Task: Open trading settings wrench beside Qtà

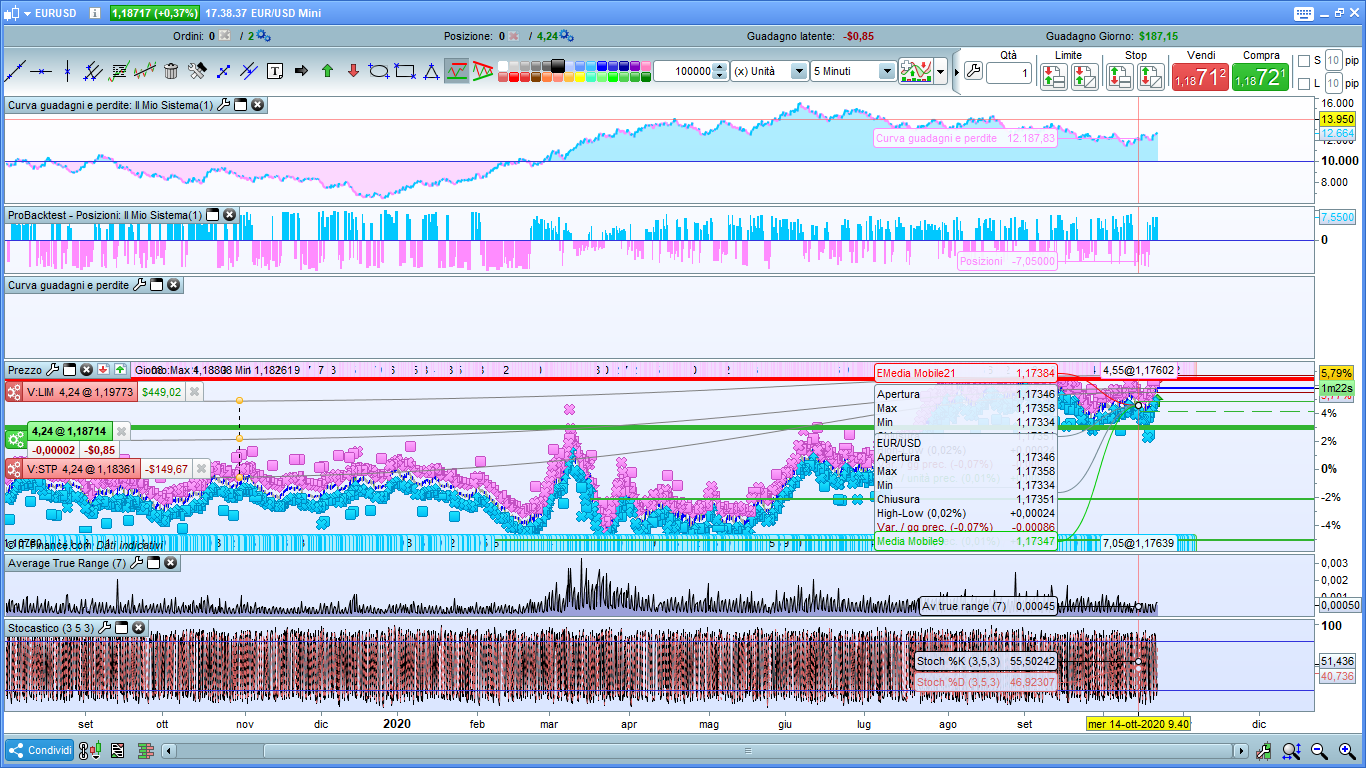Action: pos(972,72)
